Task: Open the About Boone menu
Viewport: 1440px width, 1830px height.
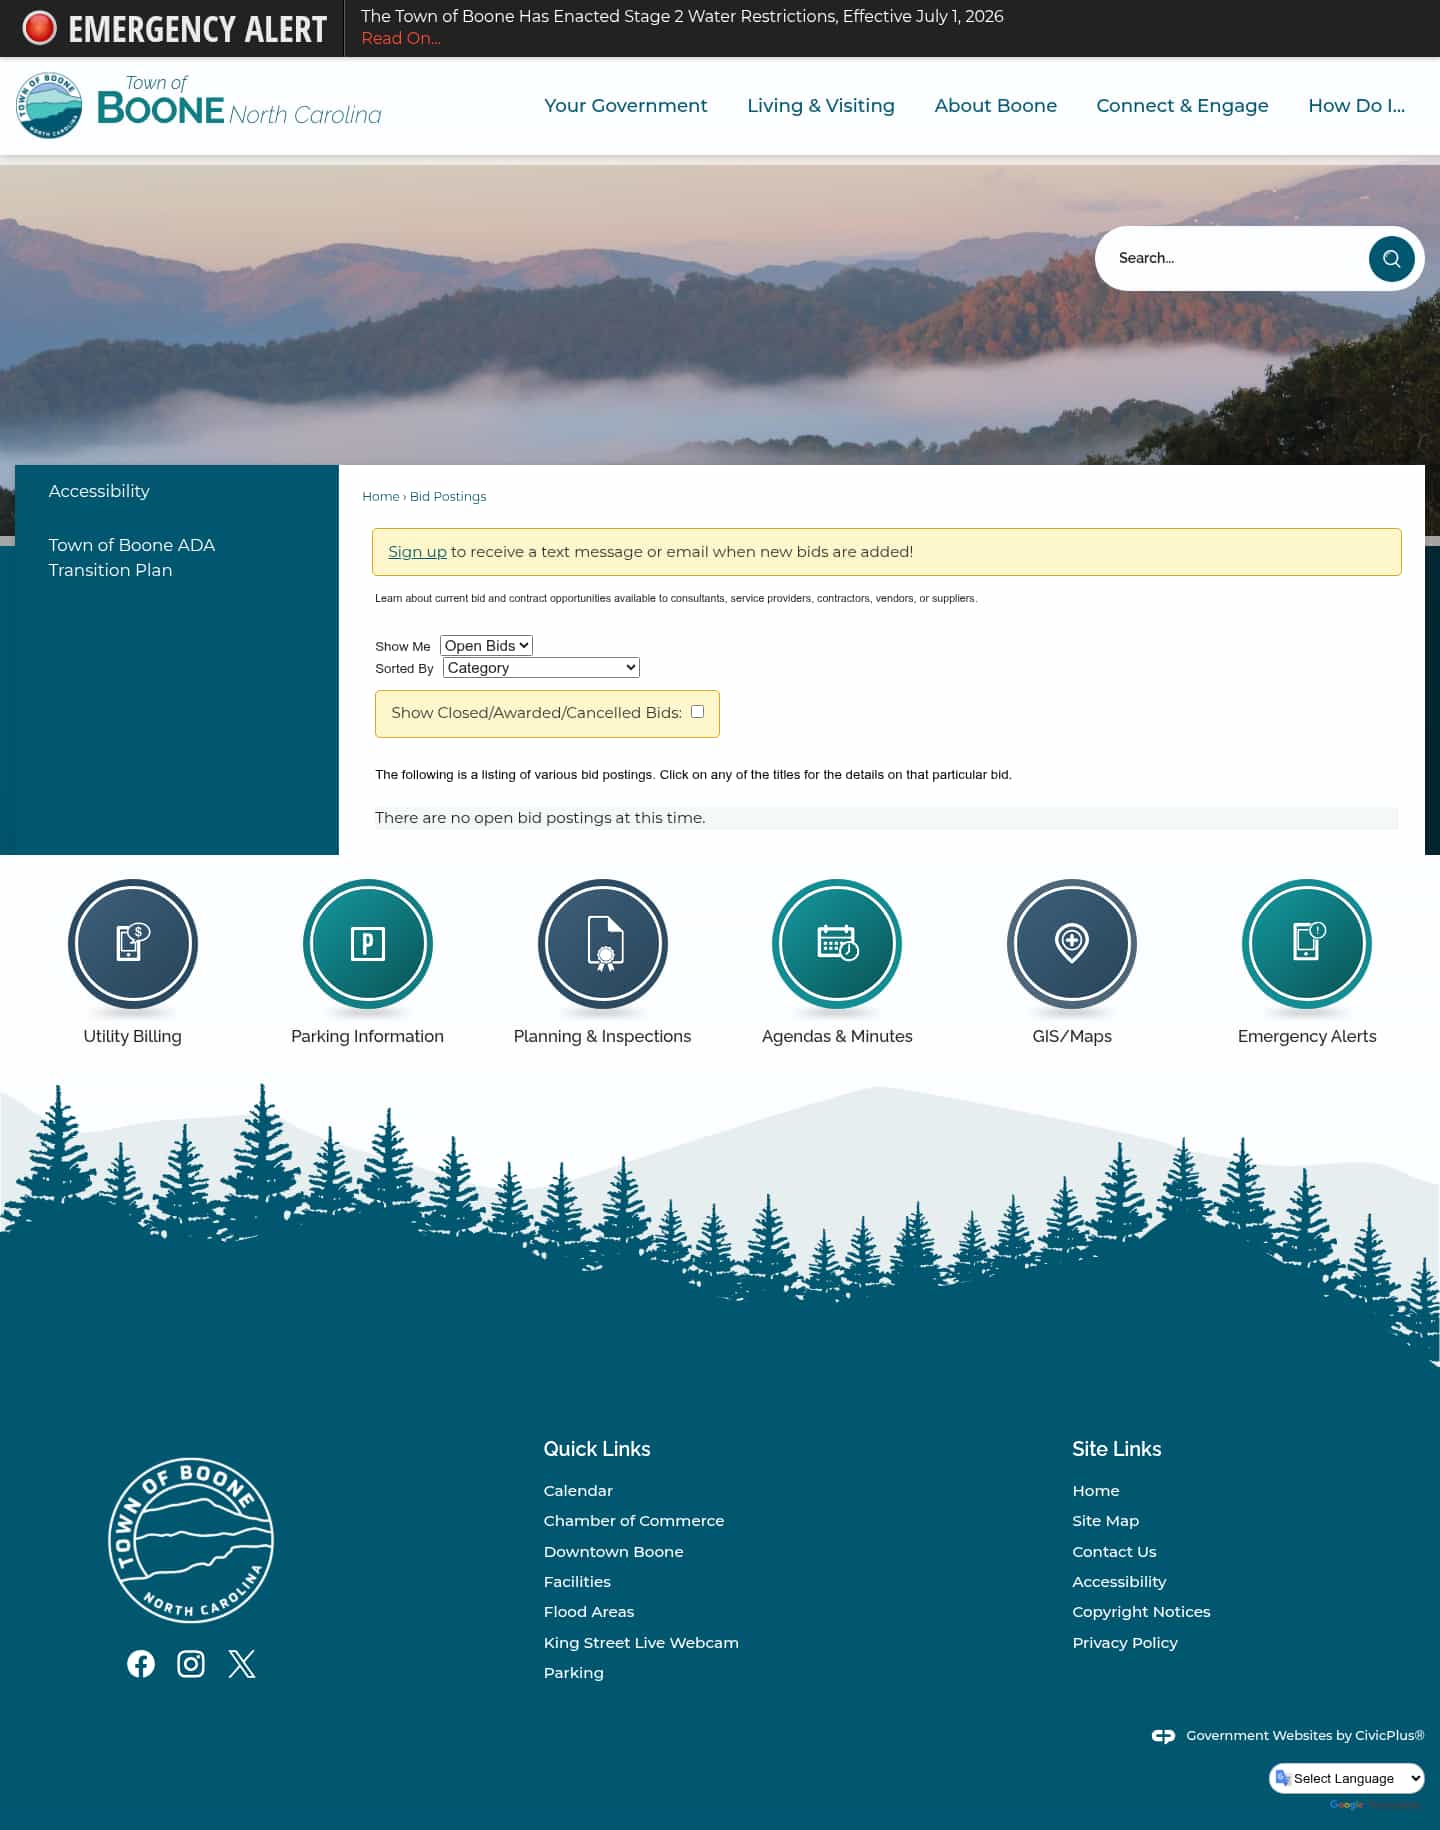Action: coord(995,106)
